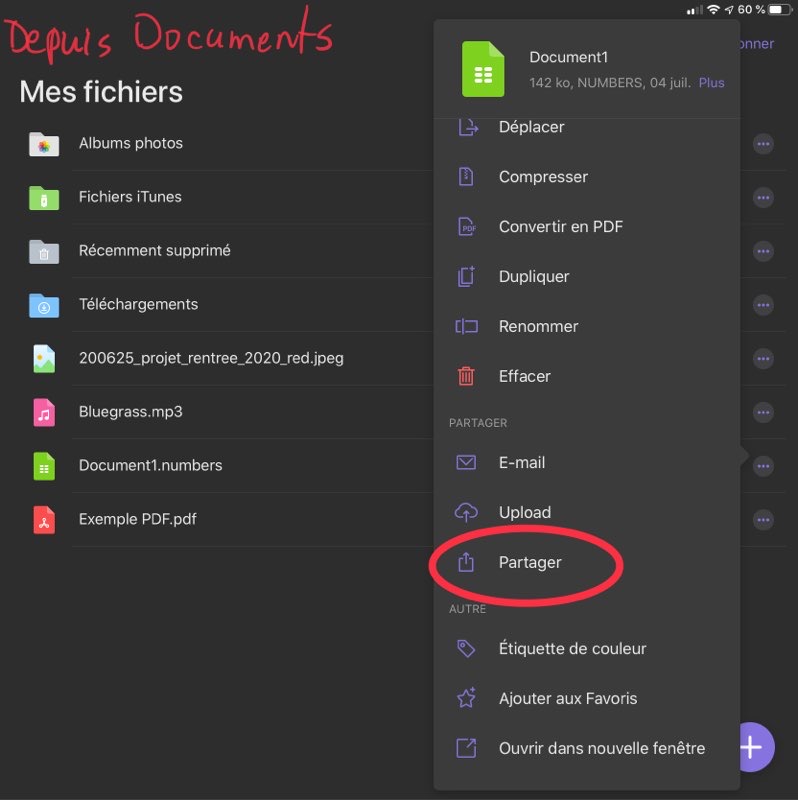Click the Upload cloud icon

click(x=466, y=513)
